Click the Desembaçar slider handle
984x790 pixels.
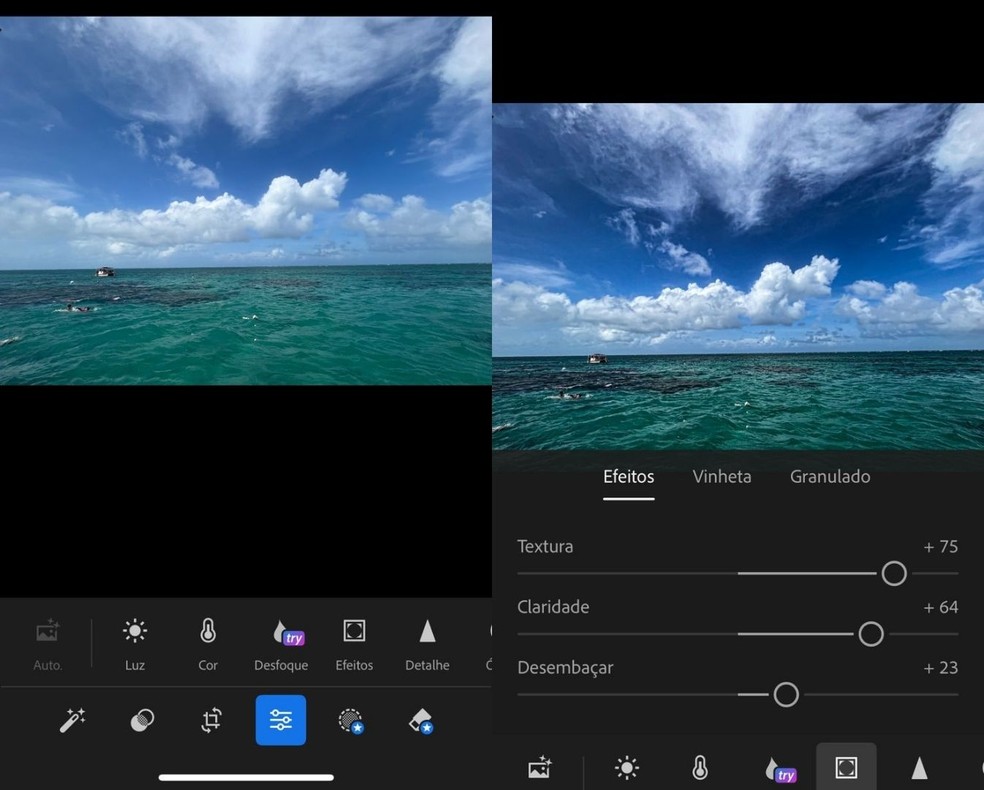(786, 694)
